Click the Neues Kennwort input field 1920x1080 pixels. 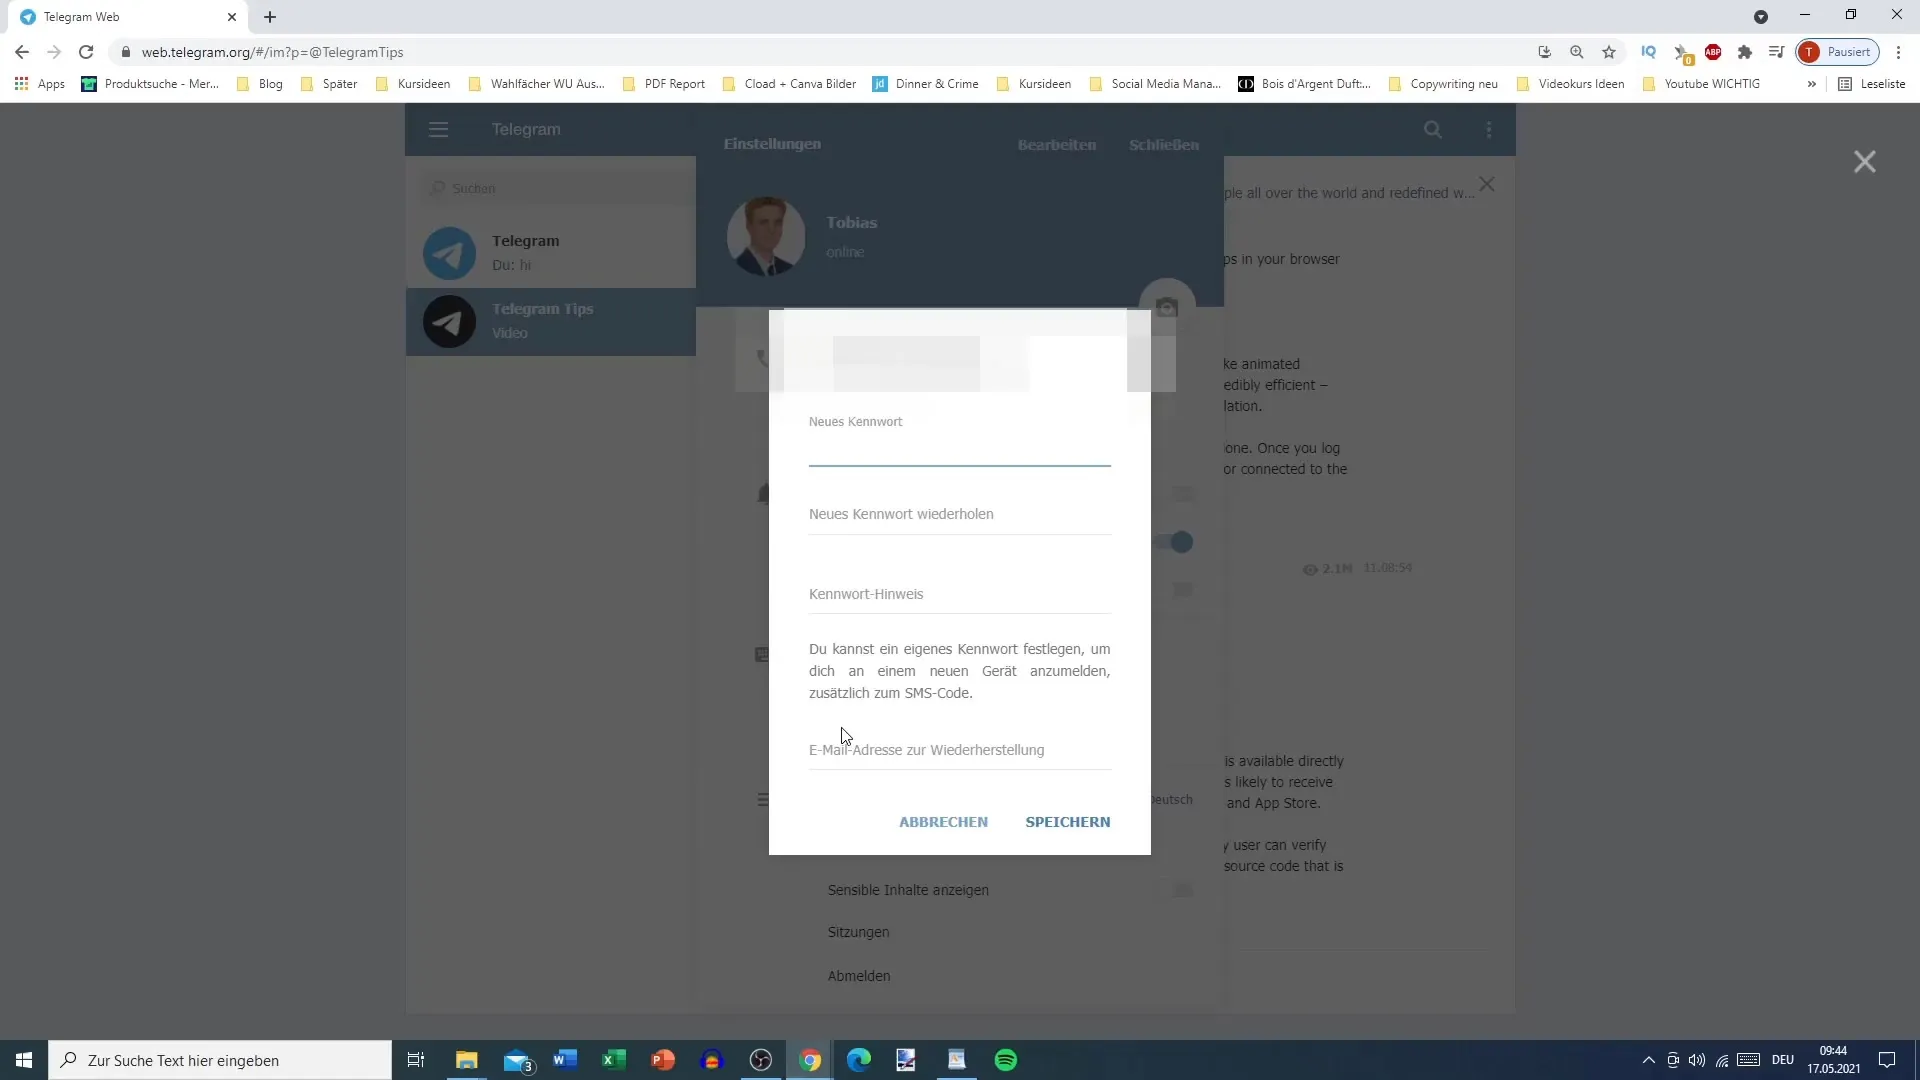point(959,450)
